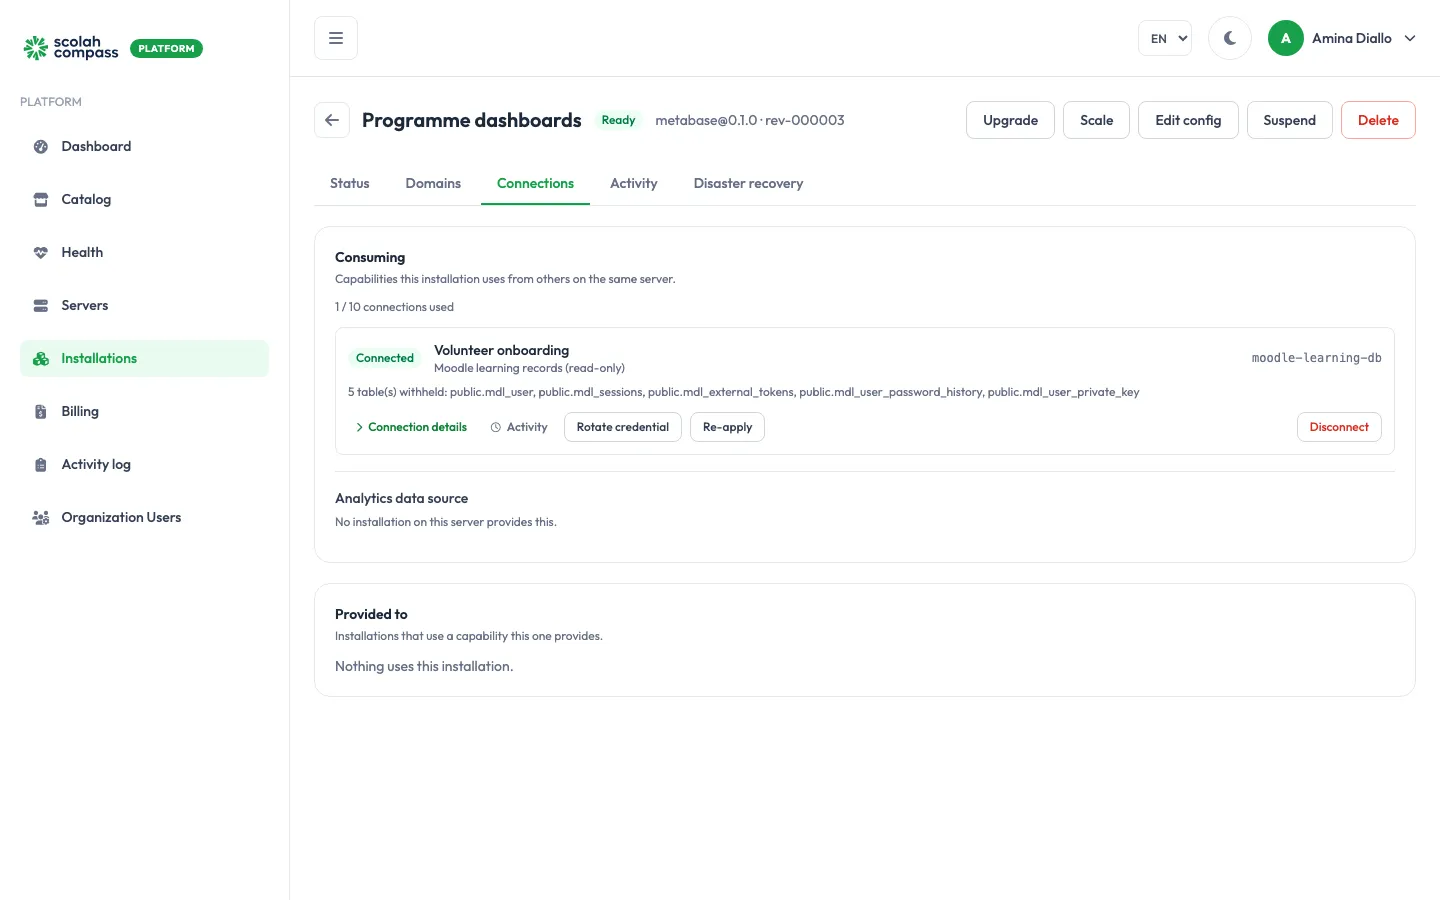The height and width of the screenshot is (900, 1440).
Task: Click the Edit config button
Action: tap(1188, 120)
